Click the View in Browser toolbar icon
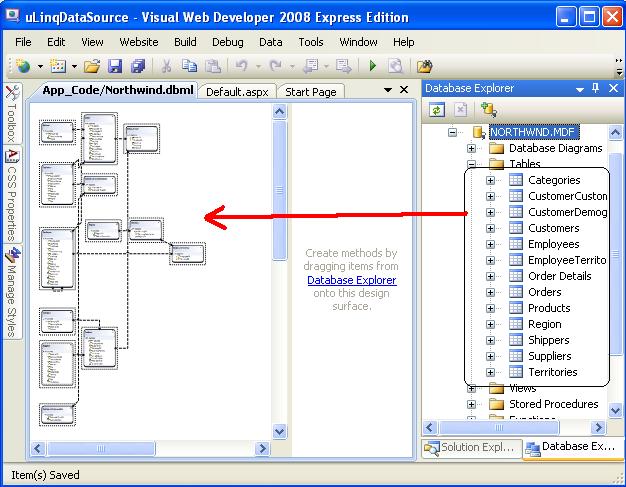 (x=395, y=66)
